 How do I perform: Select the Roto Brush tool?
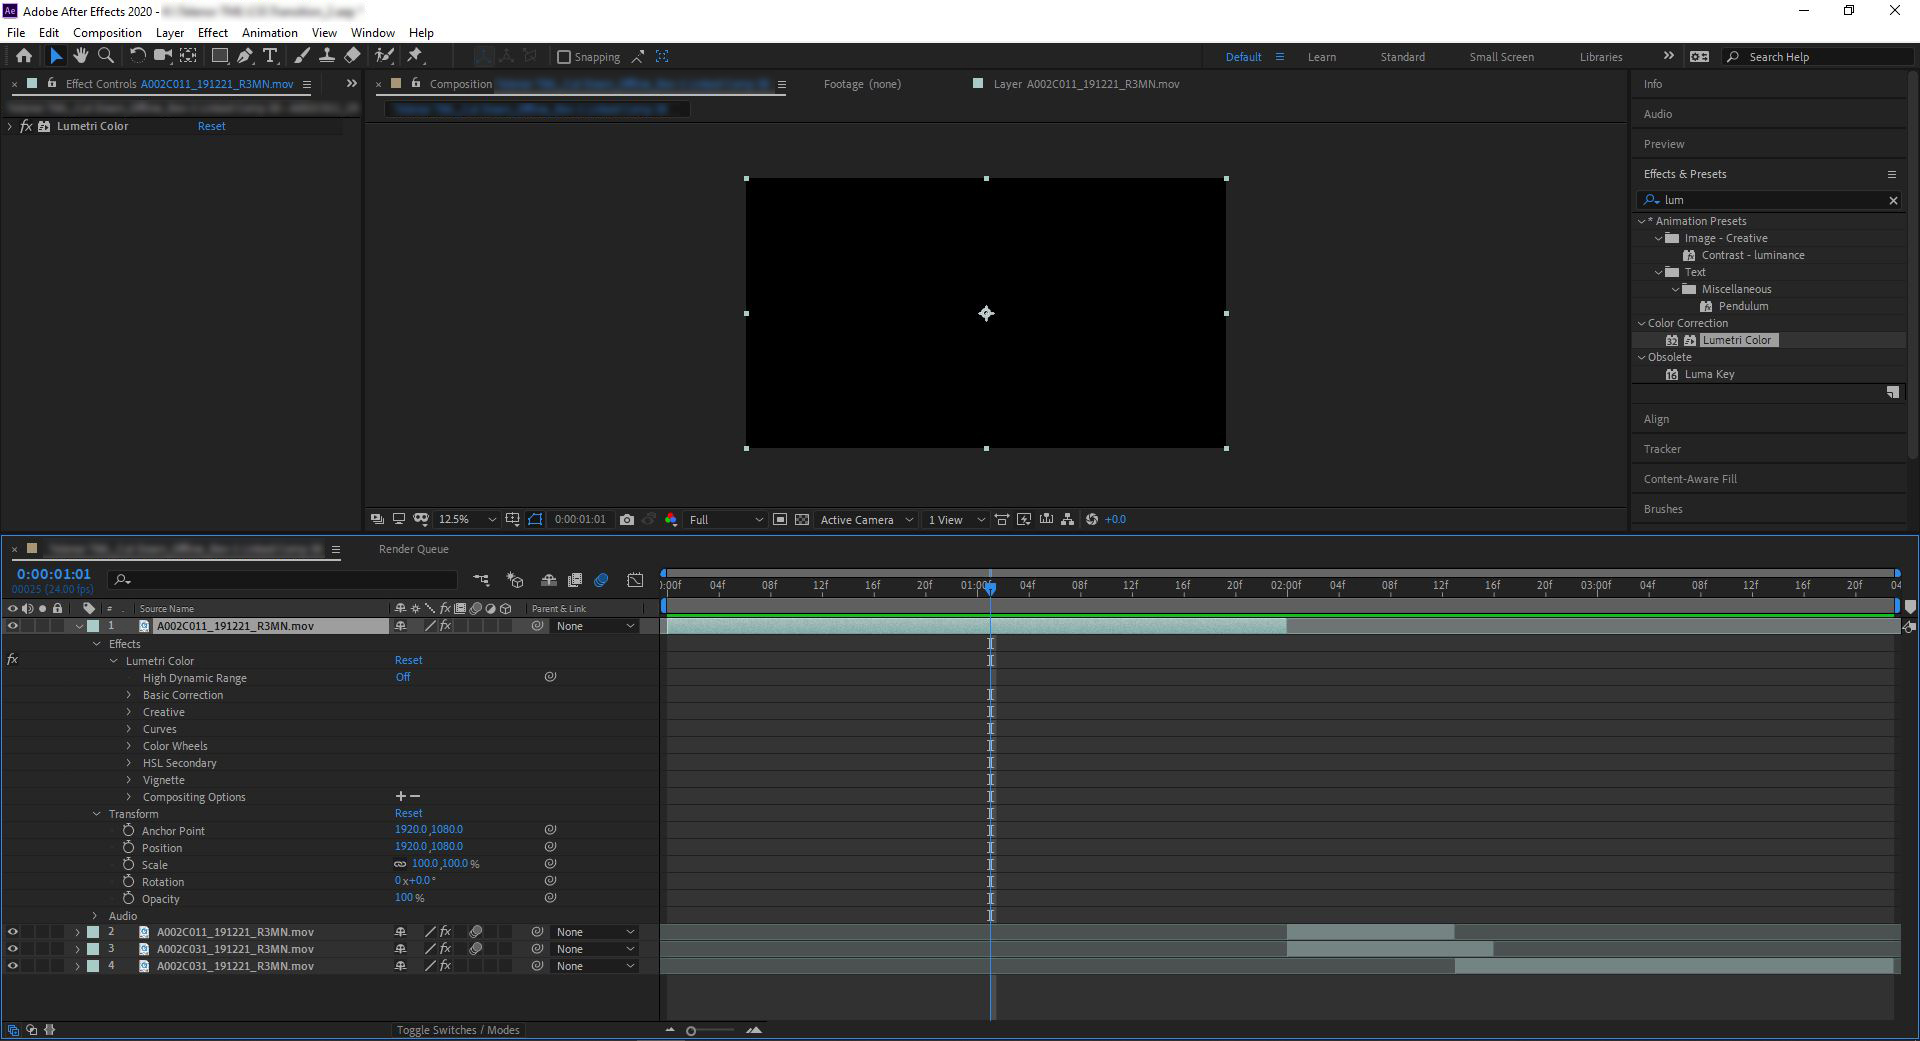pyautogui.click(x=384, y=56)
